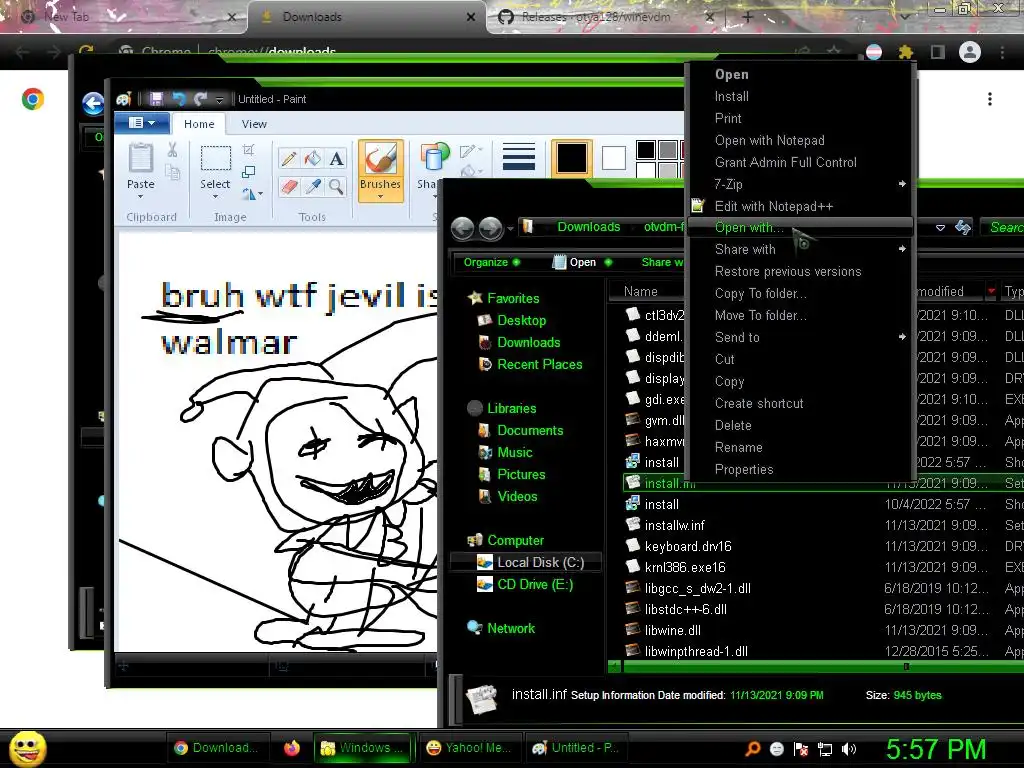This screenshot has width=1024, height=768.
Task: Switch to the Home tab in Paint
Action: 199,124
